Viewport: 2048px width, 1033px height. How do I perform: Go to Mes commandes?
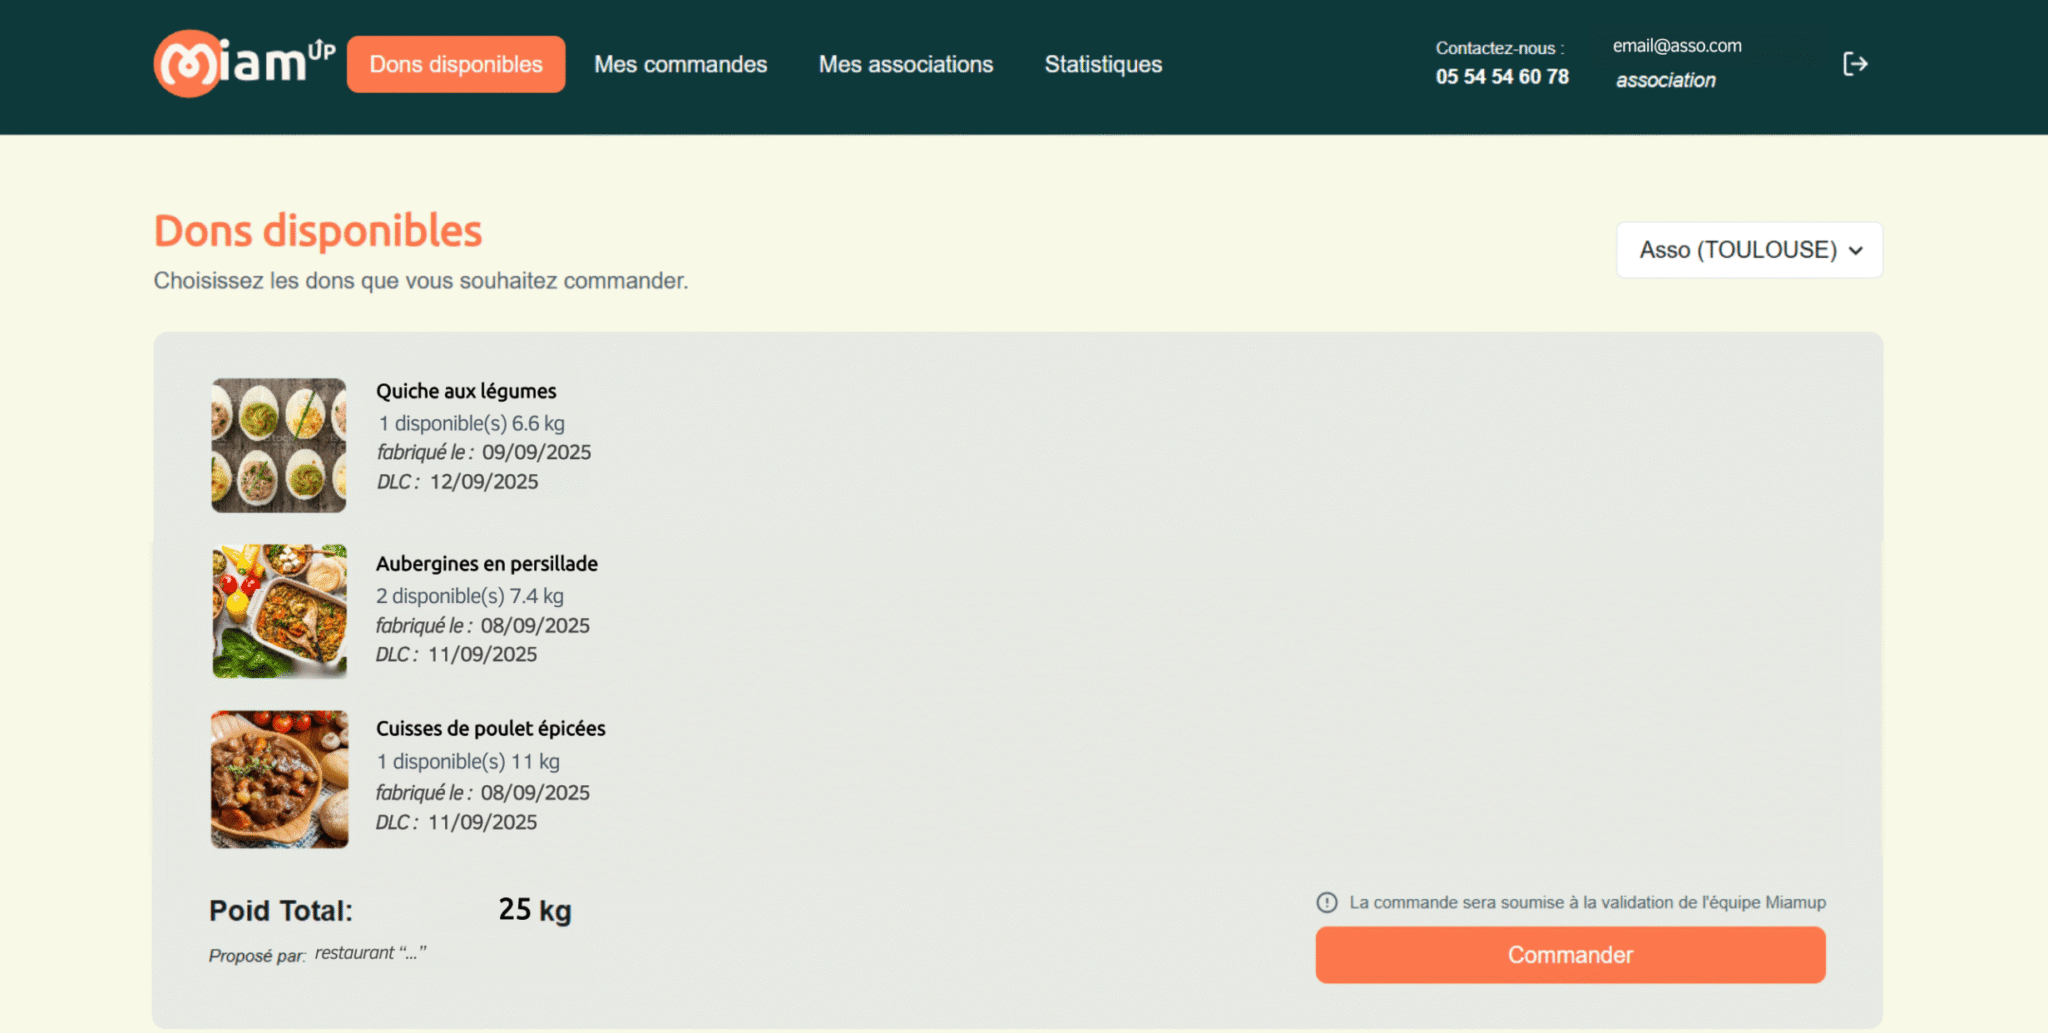pyautogui.click(x=680, y=64)
